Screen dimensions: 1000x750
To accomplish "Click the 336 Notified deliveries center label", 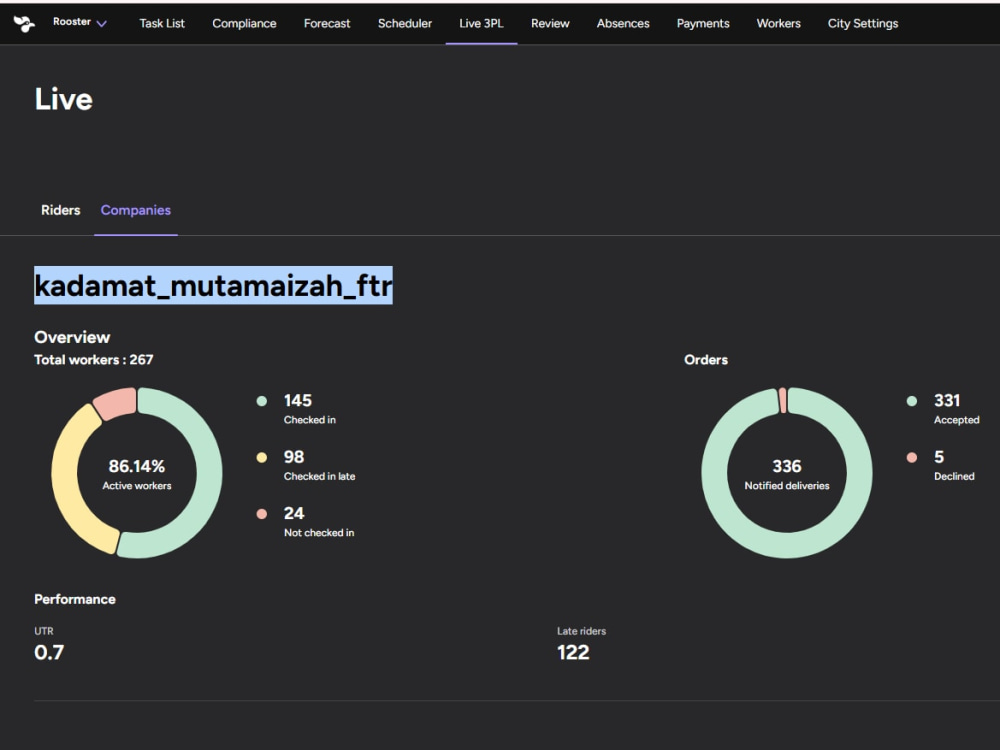I will click(787, 474).
